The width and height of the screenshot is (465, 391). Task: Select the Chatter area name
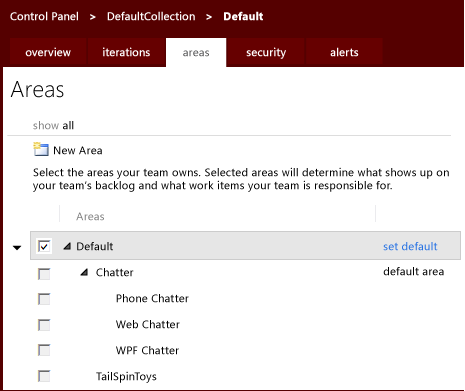(114, 272)
